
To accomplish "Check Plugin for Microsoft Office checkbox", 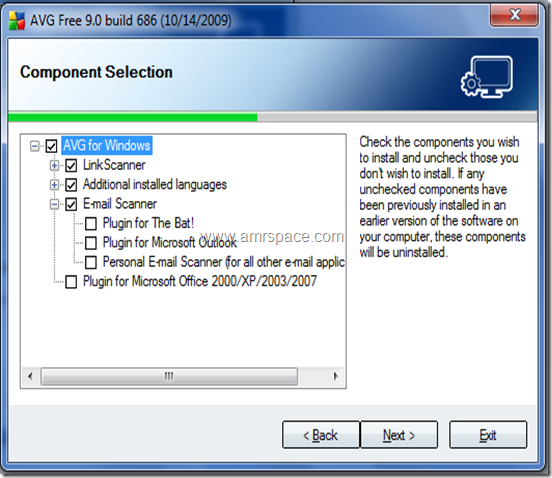I will tap(71, 282).
